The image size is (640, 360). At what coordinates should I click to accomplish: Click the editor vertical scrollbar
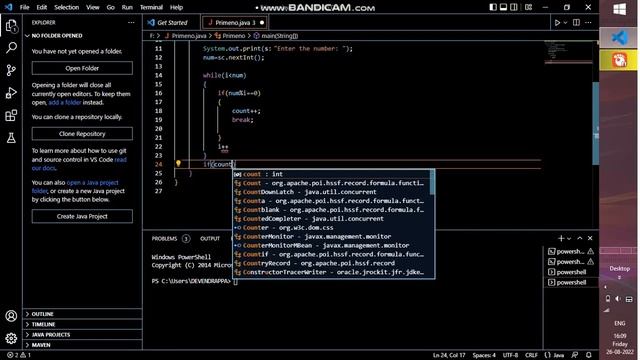click(596, 122)
